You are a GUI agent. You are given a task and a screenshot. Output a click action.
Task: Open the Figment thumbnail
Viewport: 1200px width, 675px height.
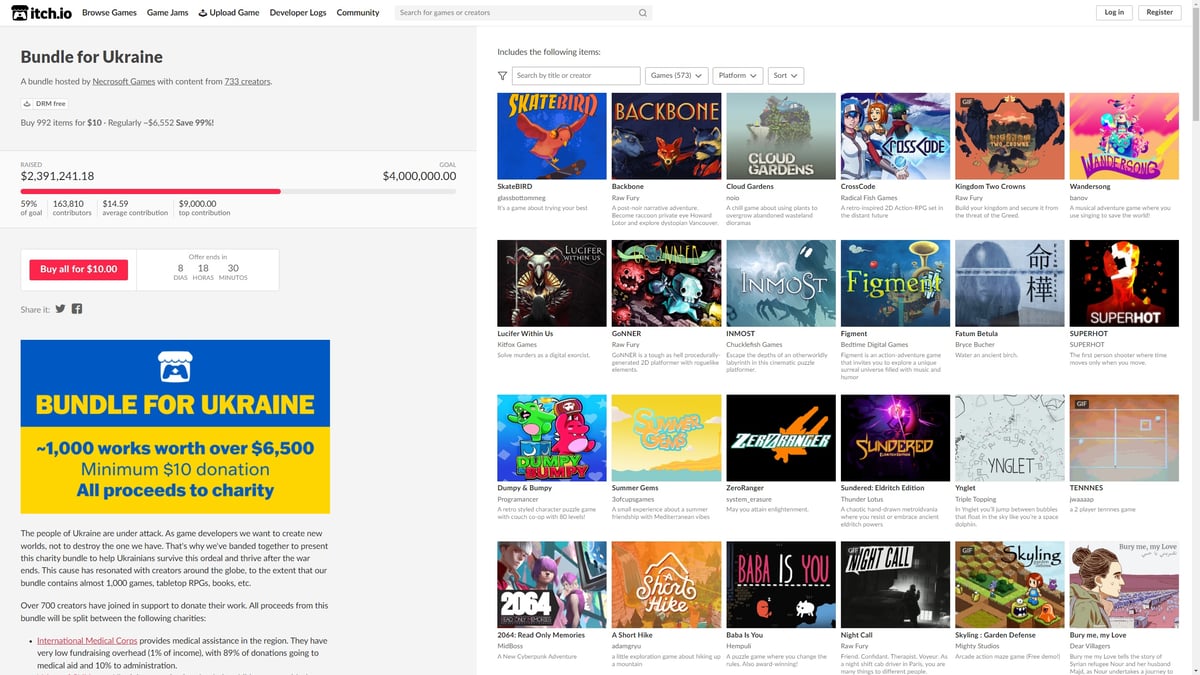[x=895, y=283]
